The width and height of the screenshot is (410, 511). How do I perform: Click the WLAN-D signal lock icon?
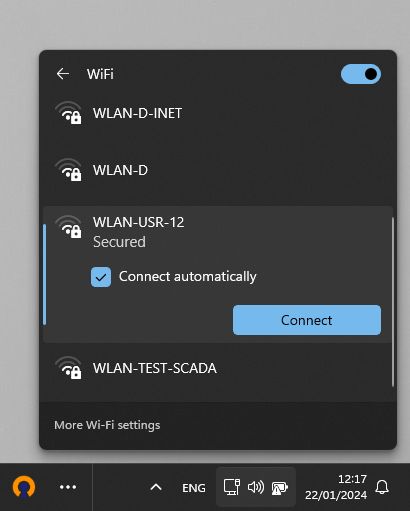coord(69,170)
